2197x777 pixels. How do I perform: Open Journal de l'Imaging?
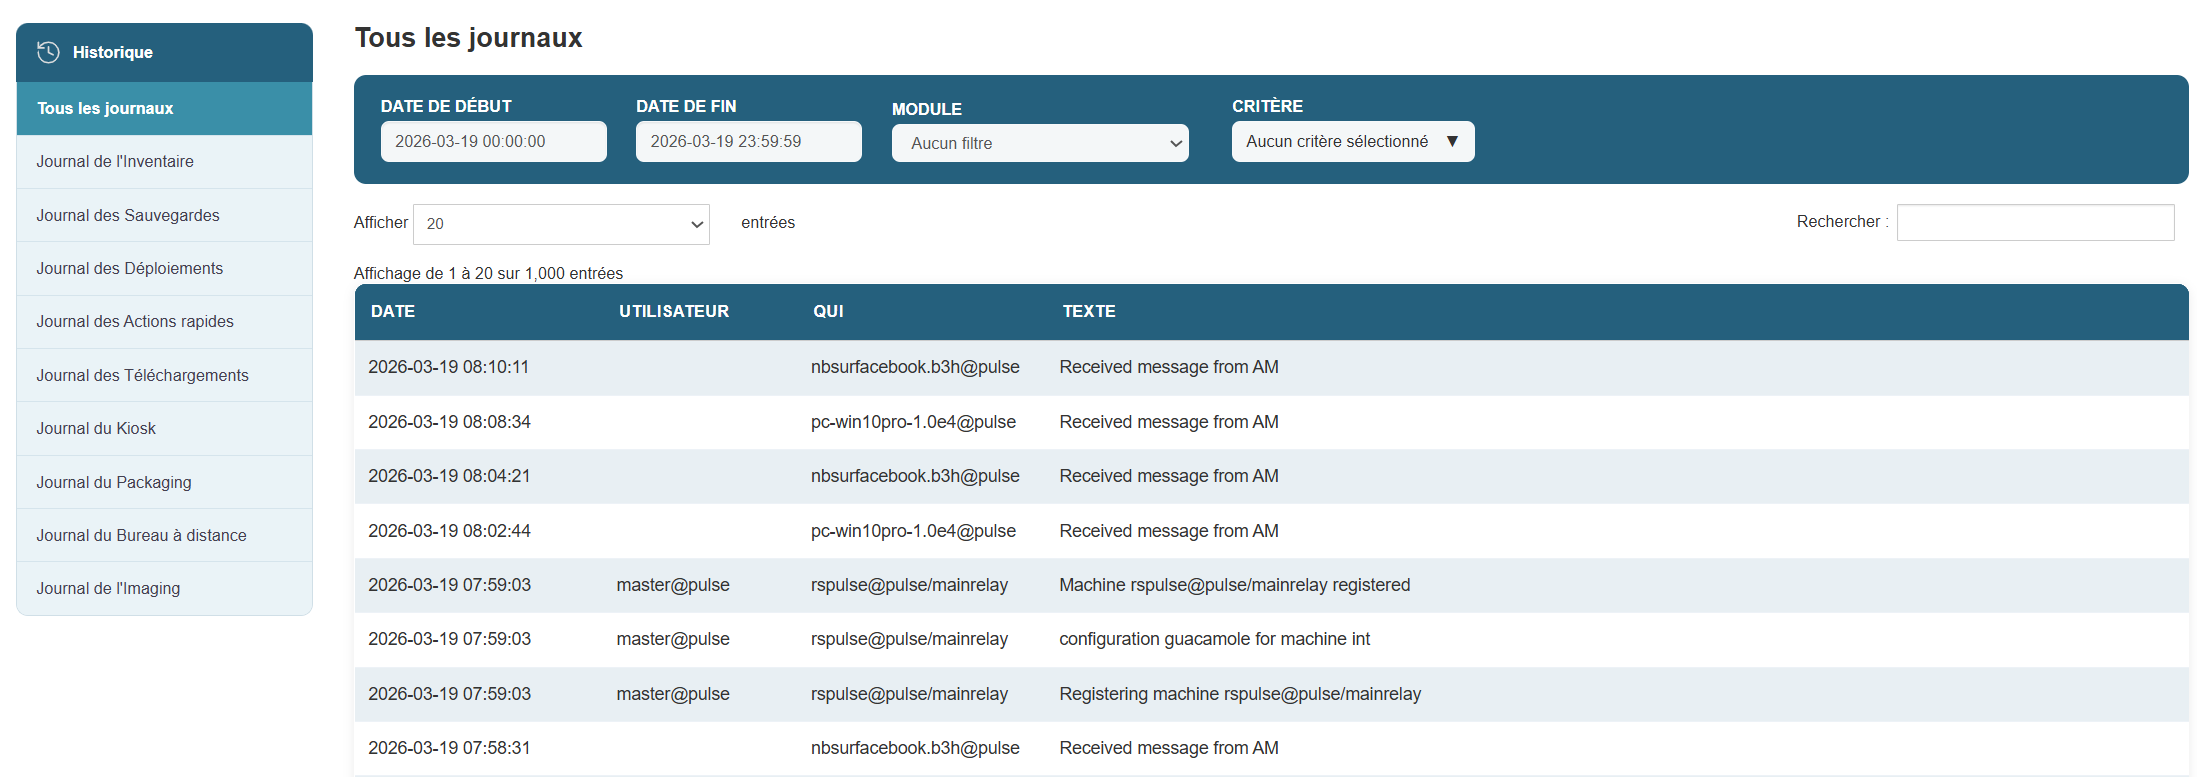coord(108,588)
